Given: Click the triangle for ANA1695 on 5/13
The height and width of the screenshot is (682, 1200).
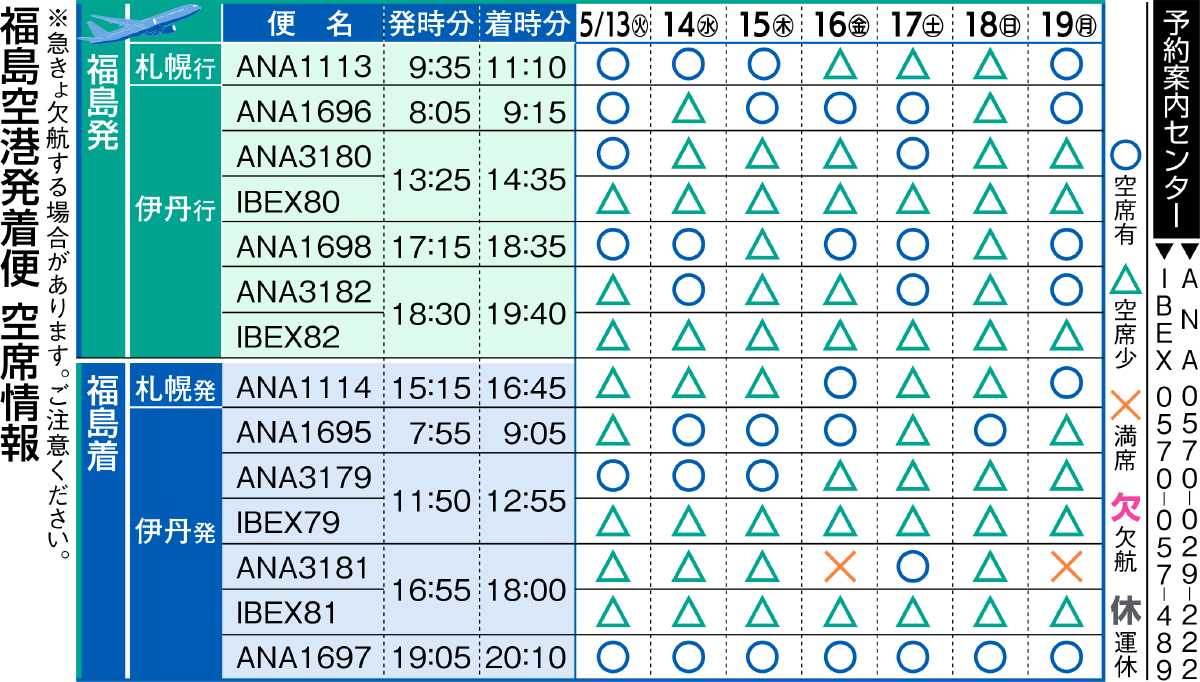Looking at the screenshot, I should tap(613, 429).
